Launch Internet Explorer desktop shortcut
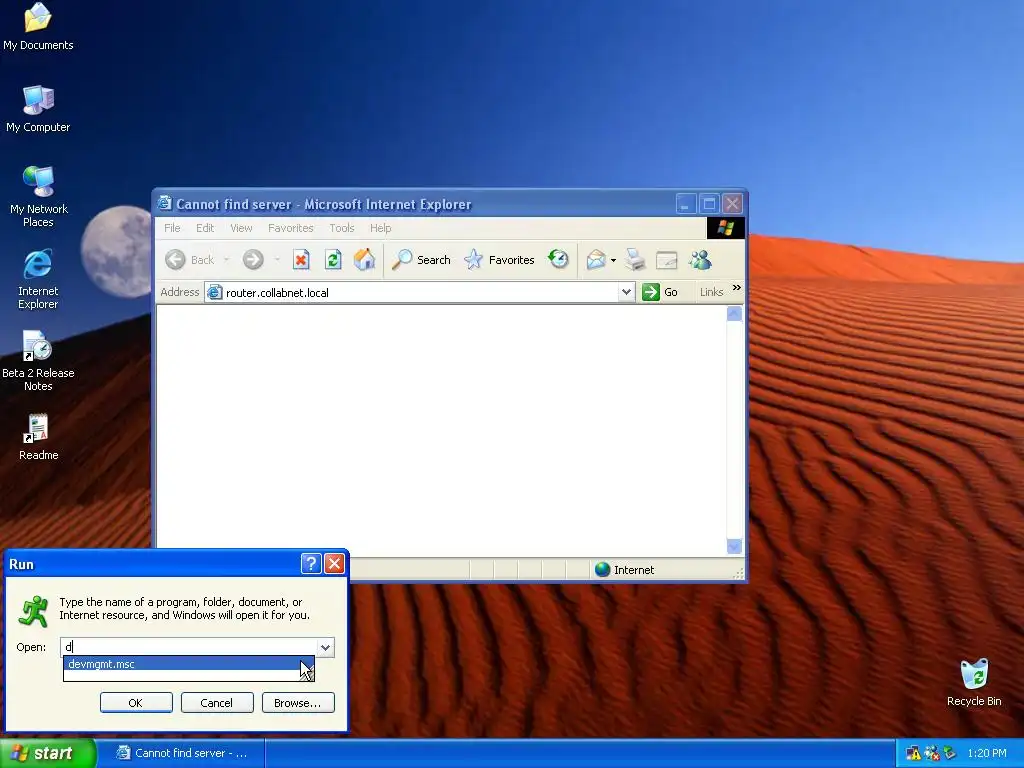 38,279
